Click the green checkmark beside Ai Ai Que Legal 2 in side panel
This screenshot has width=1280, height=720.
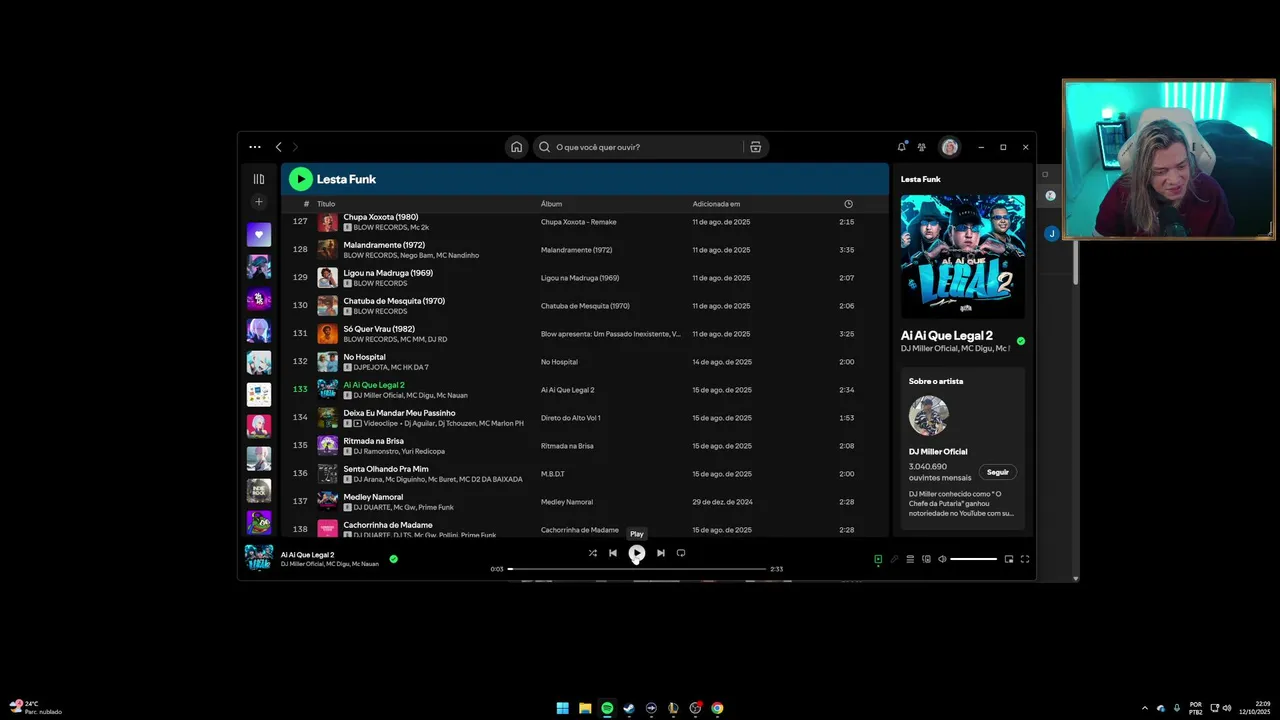(x=1020, y=341)
